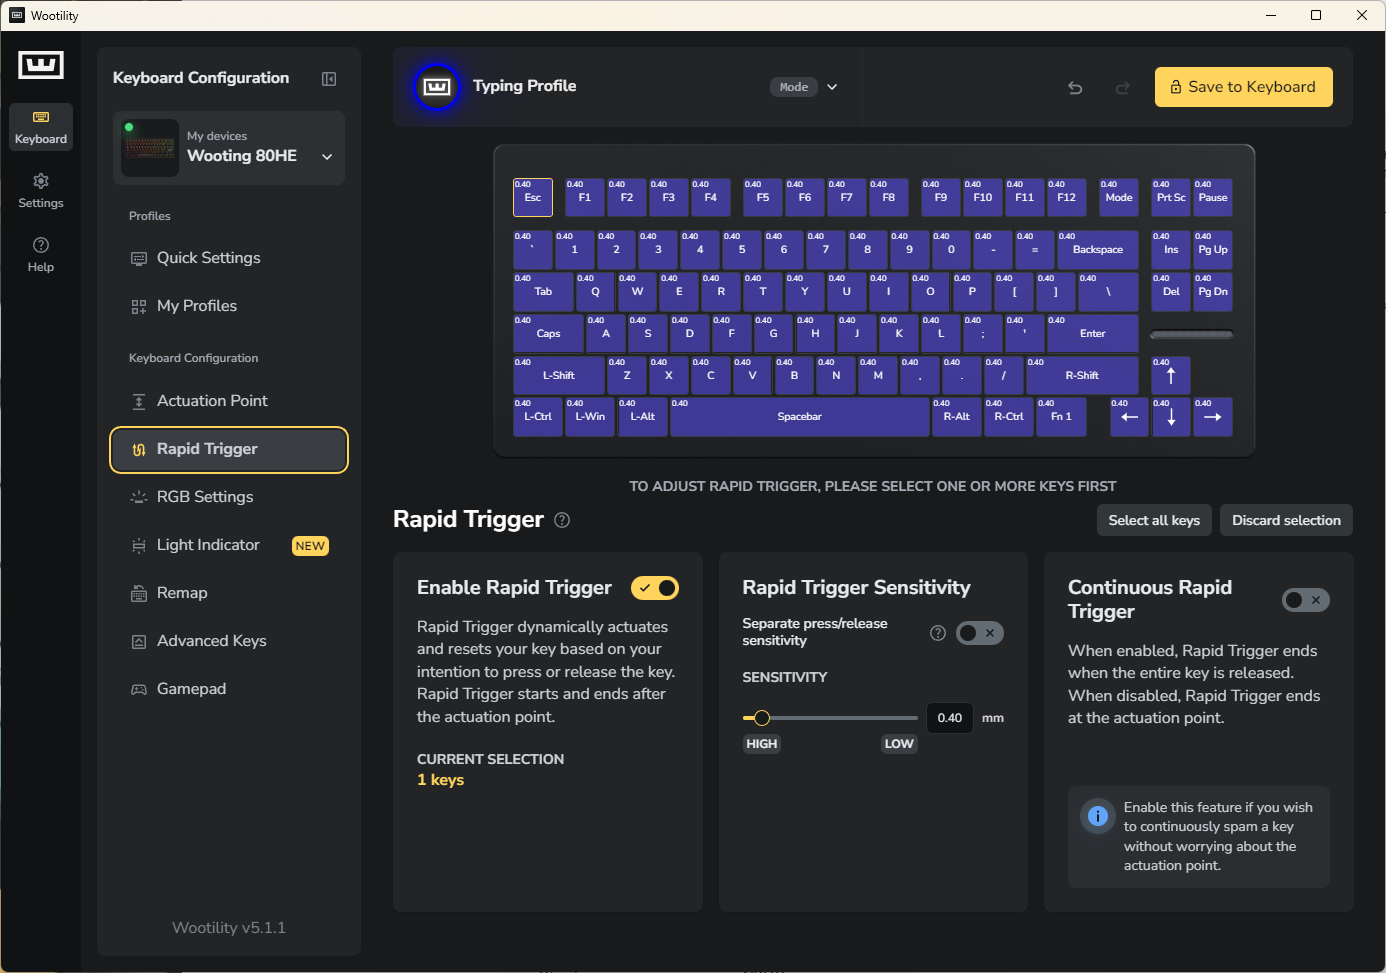1386x973 pixels.
Task: Select the left arrow key
Action: [x=1129, y=417]
